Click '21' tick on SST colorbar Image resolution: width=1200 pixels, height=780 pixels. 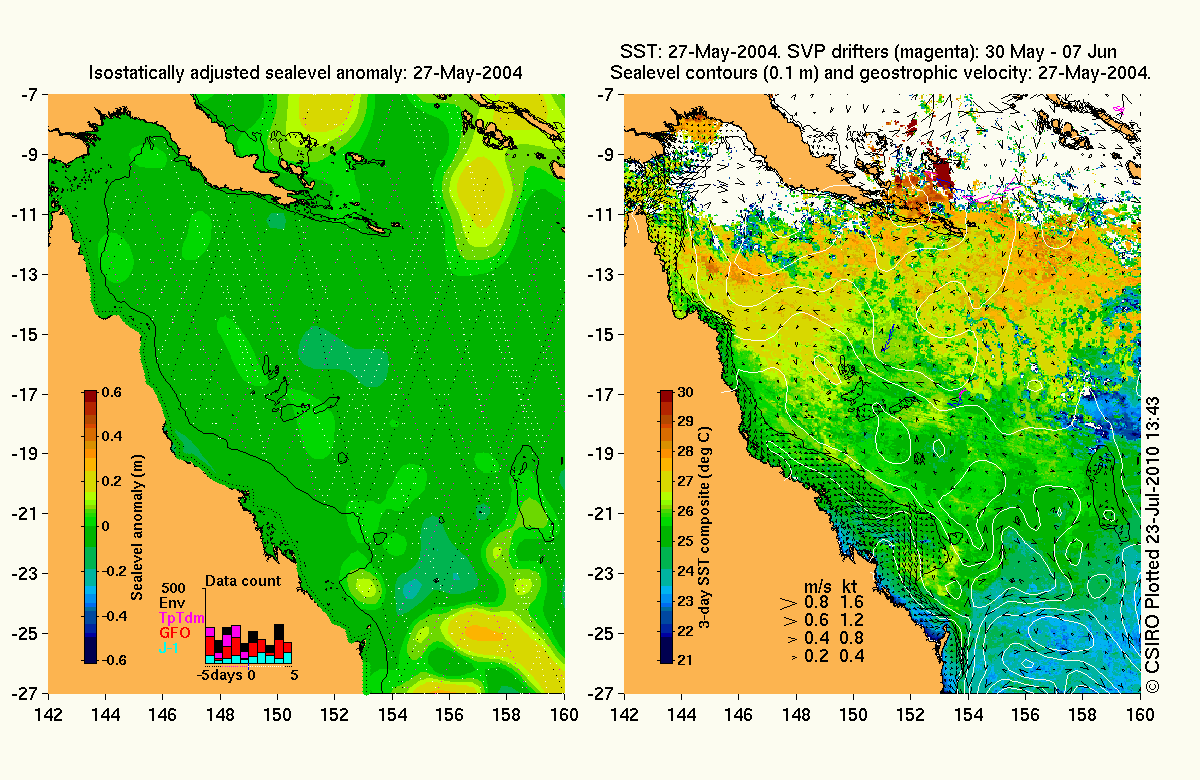[686, 660]
